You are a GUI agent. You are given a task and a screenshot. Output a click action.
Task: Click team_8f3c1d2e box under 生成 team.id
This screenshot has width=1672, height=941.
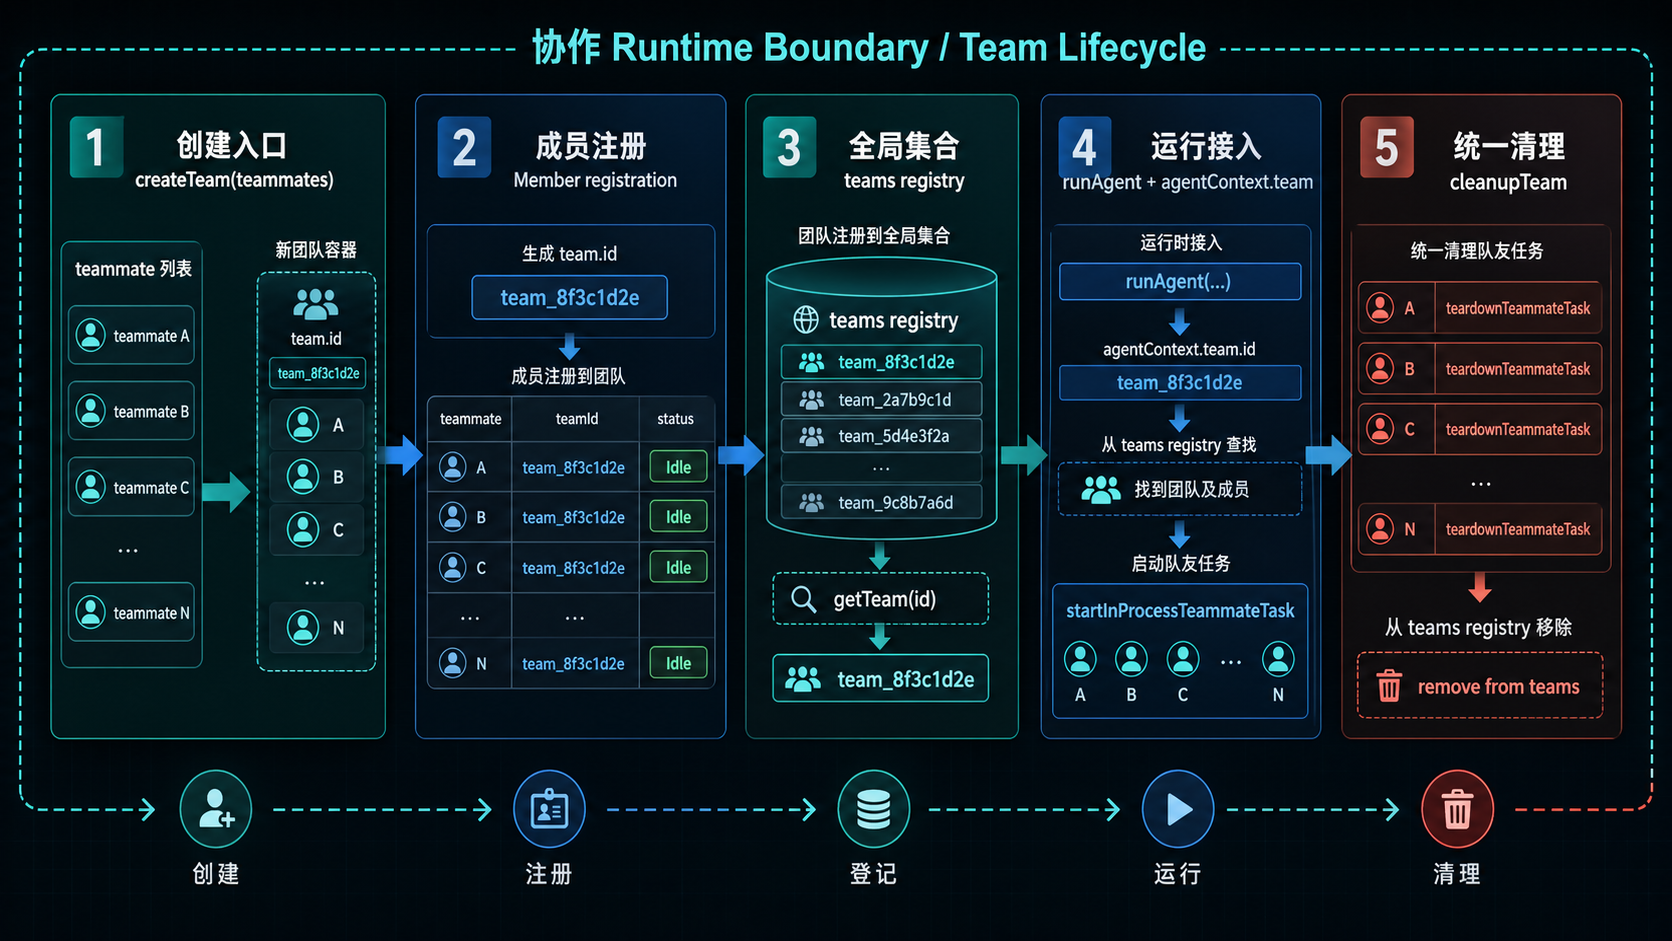coord(569,297)
